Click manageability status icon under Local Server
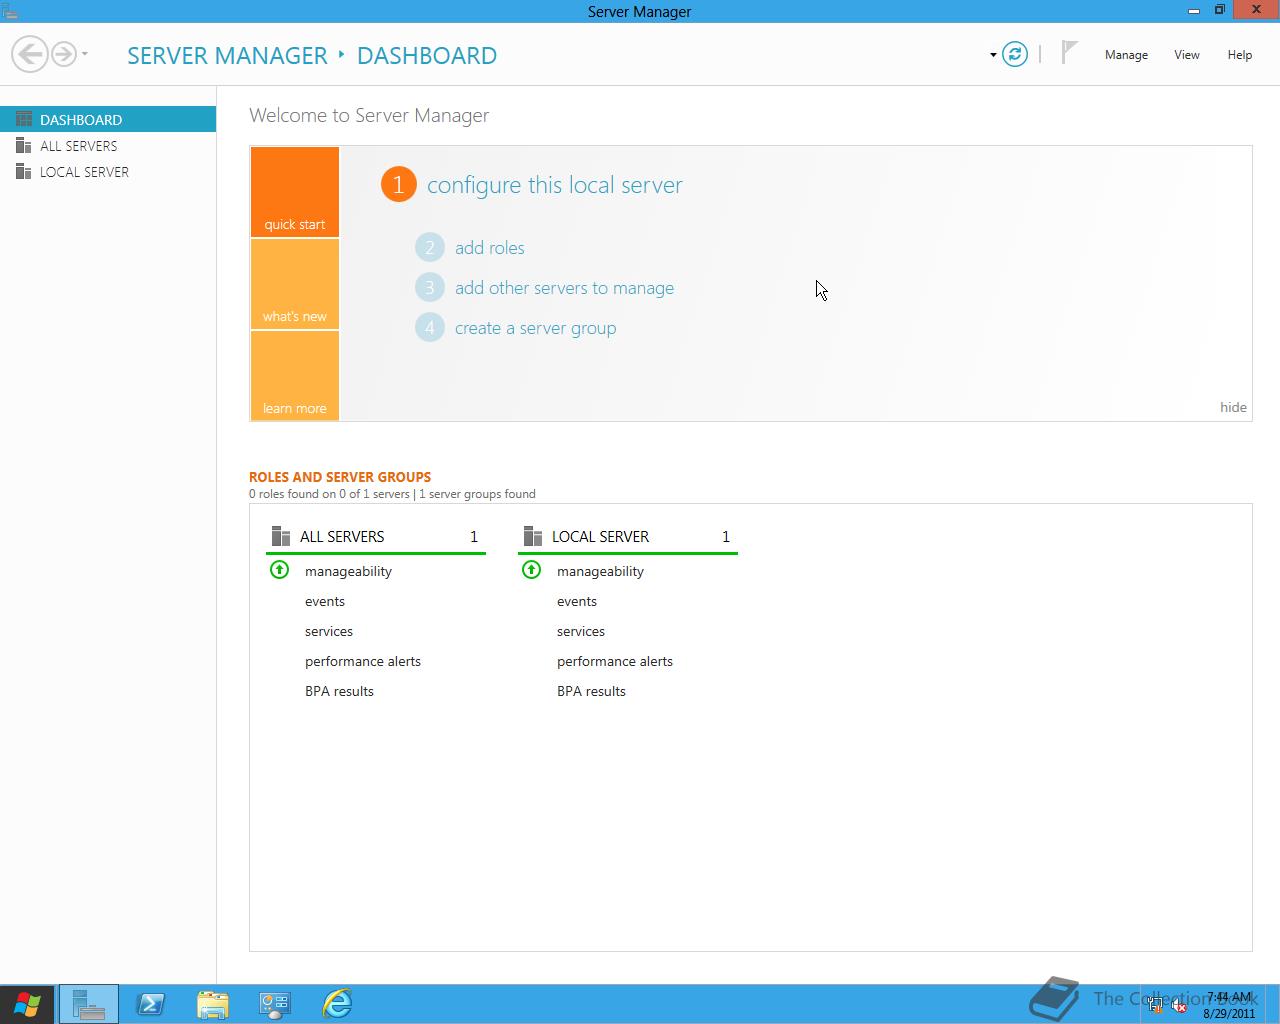The height and width of the screenshot is (1024, 1280). click(x=532, y=570)
